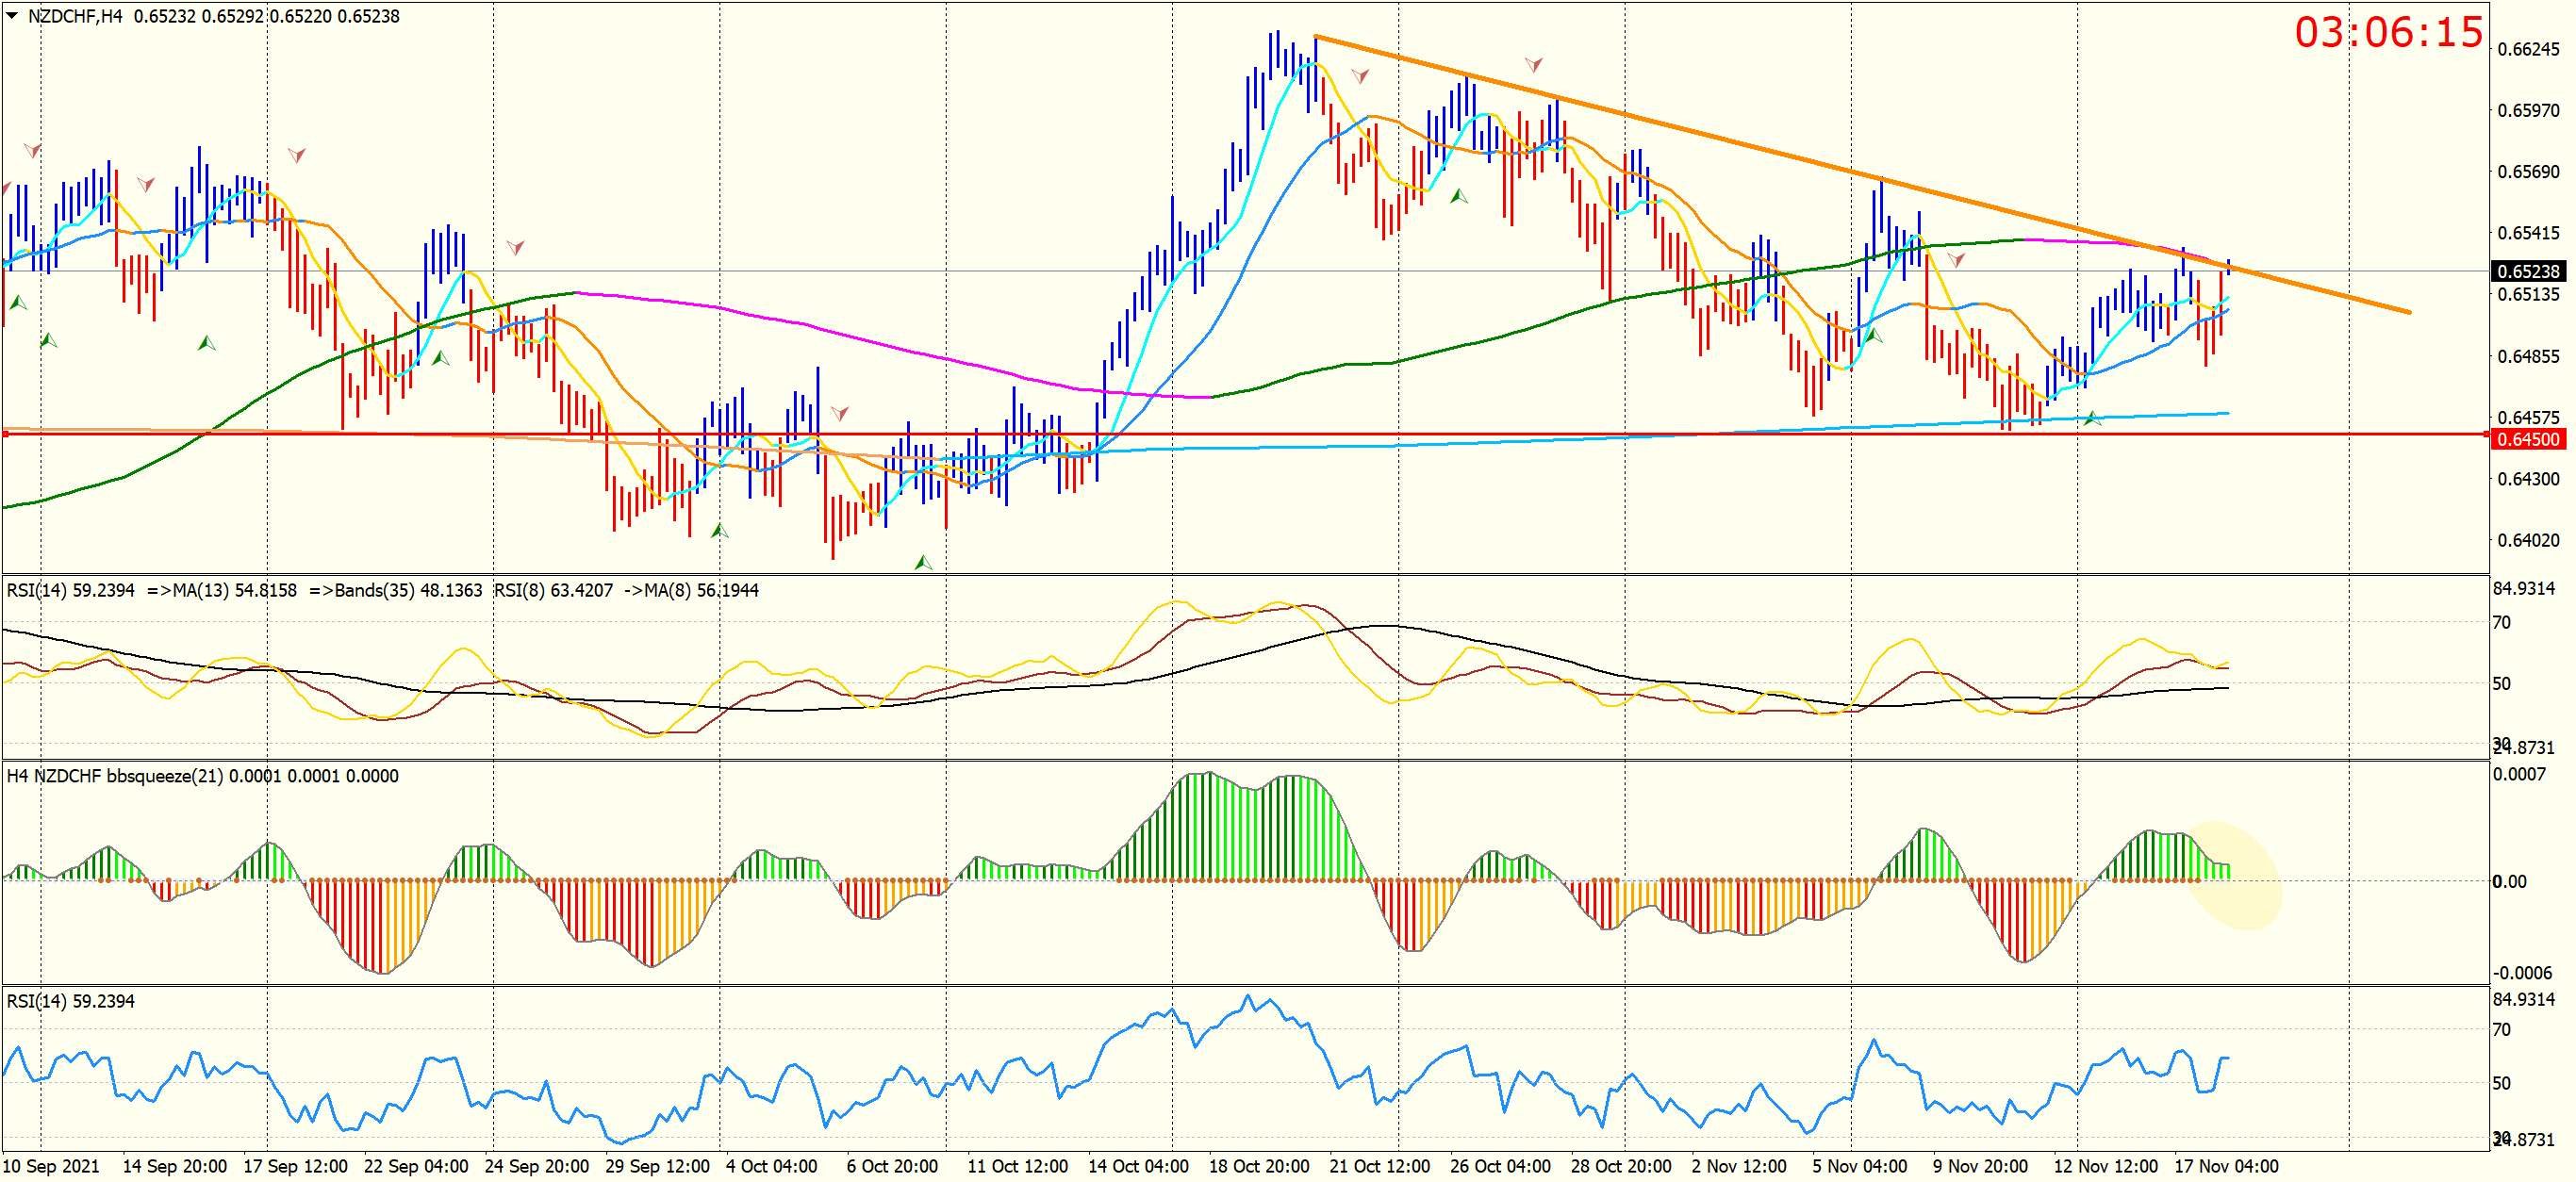Click the first red arrow marker near 10 Sep 2021

(33, 151)
